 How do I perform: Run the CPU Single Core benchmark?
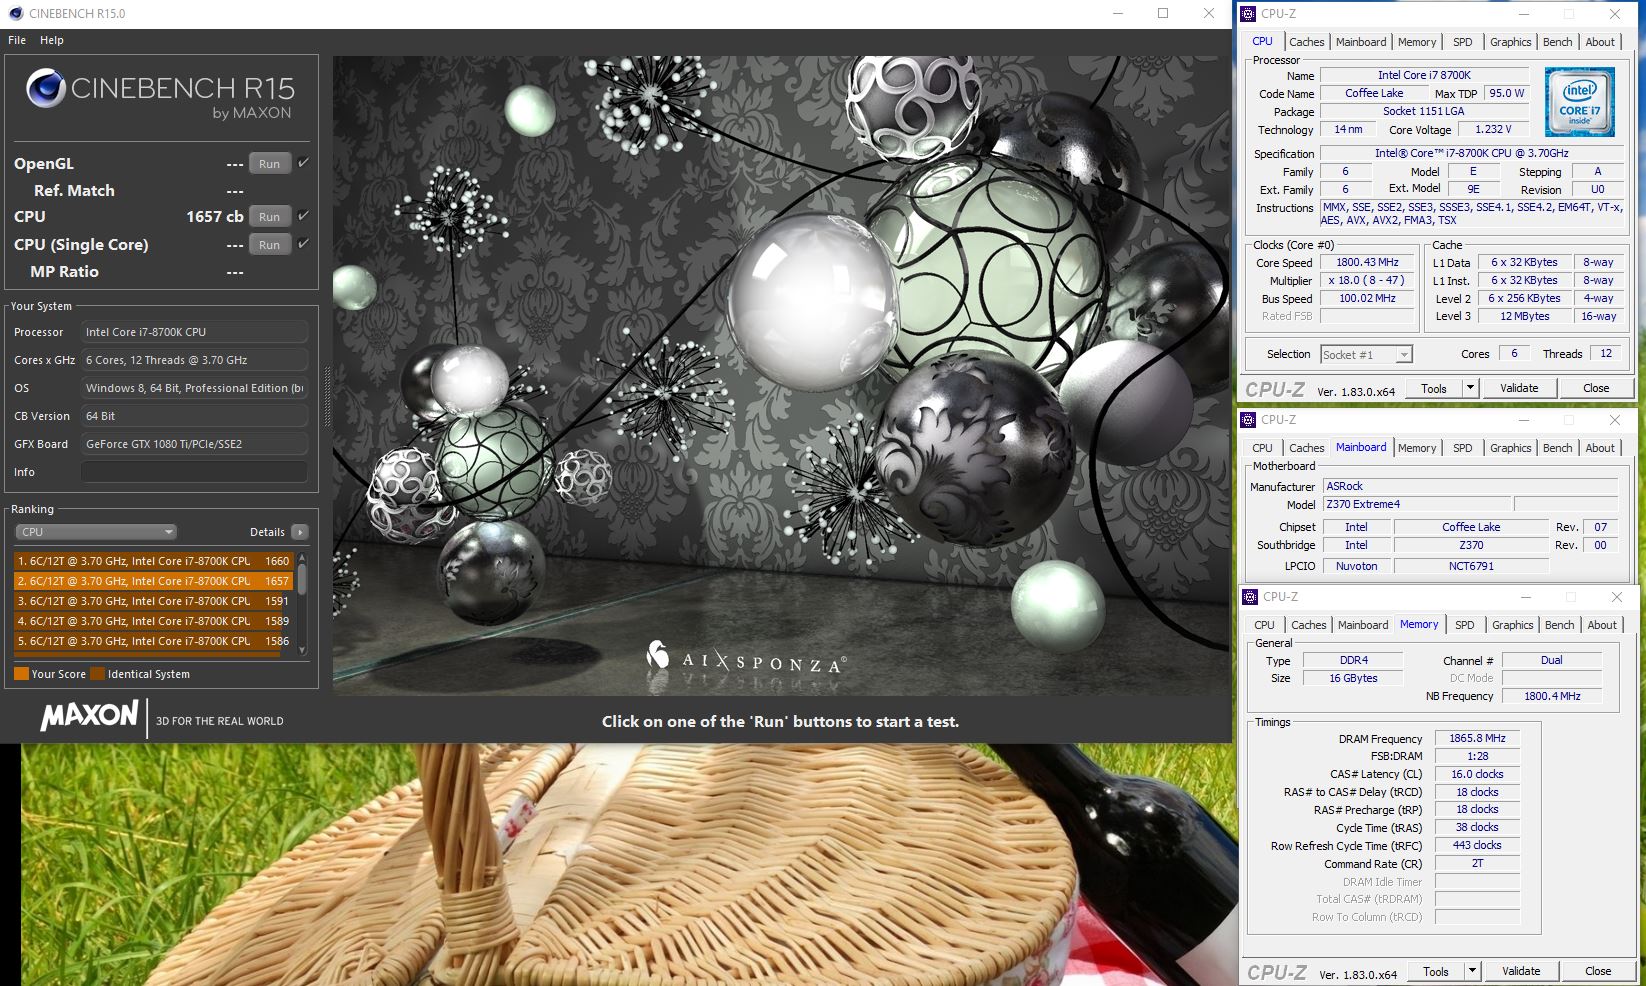[269, 245]
